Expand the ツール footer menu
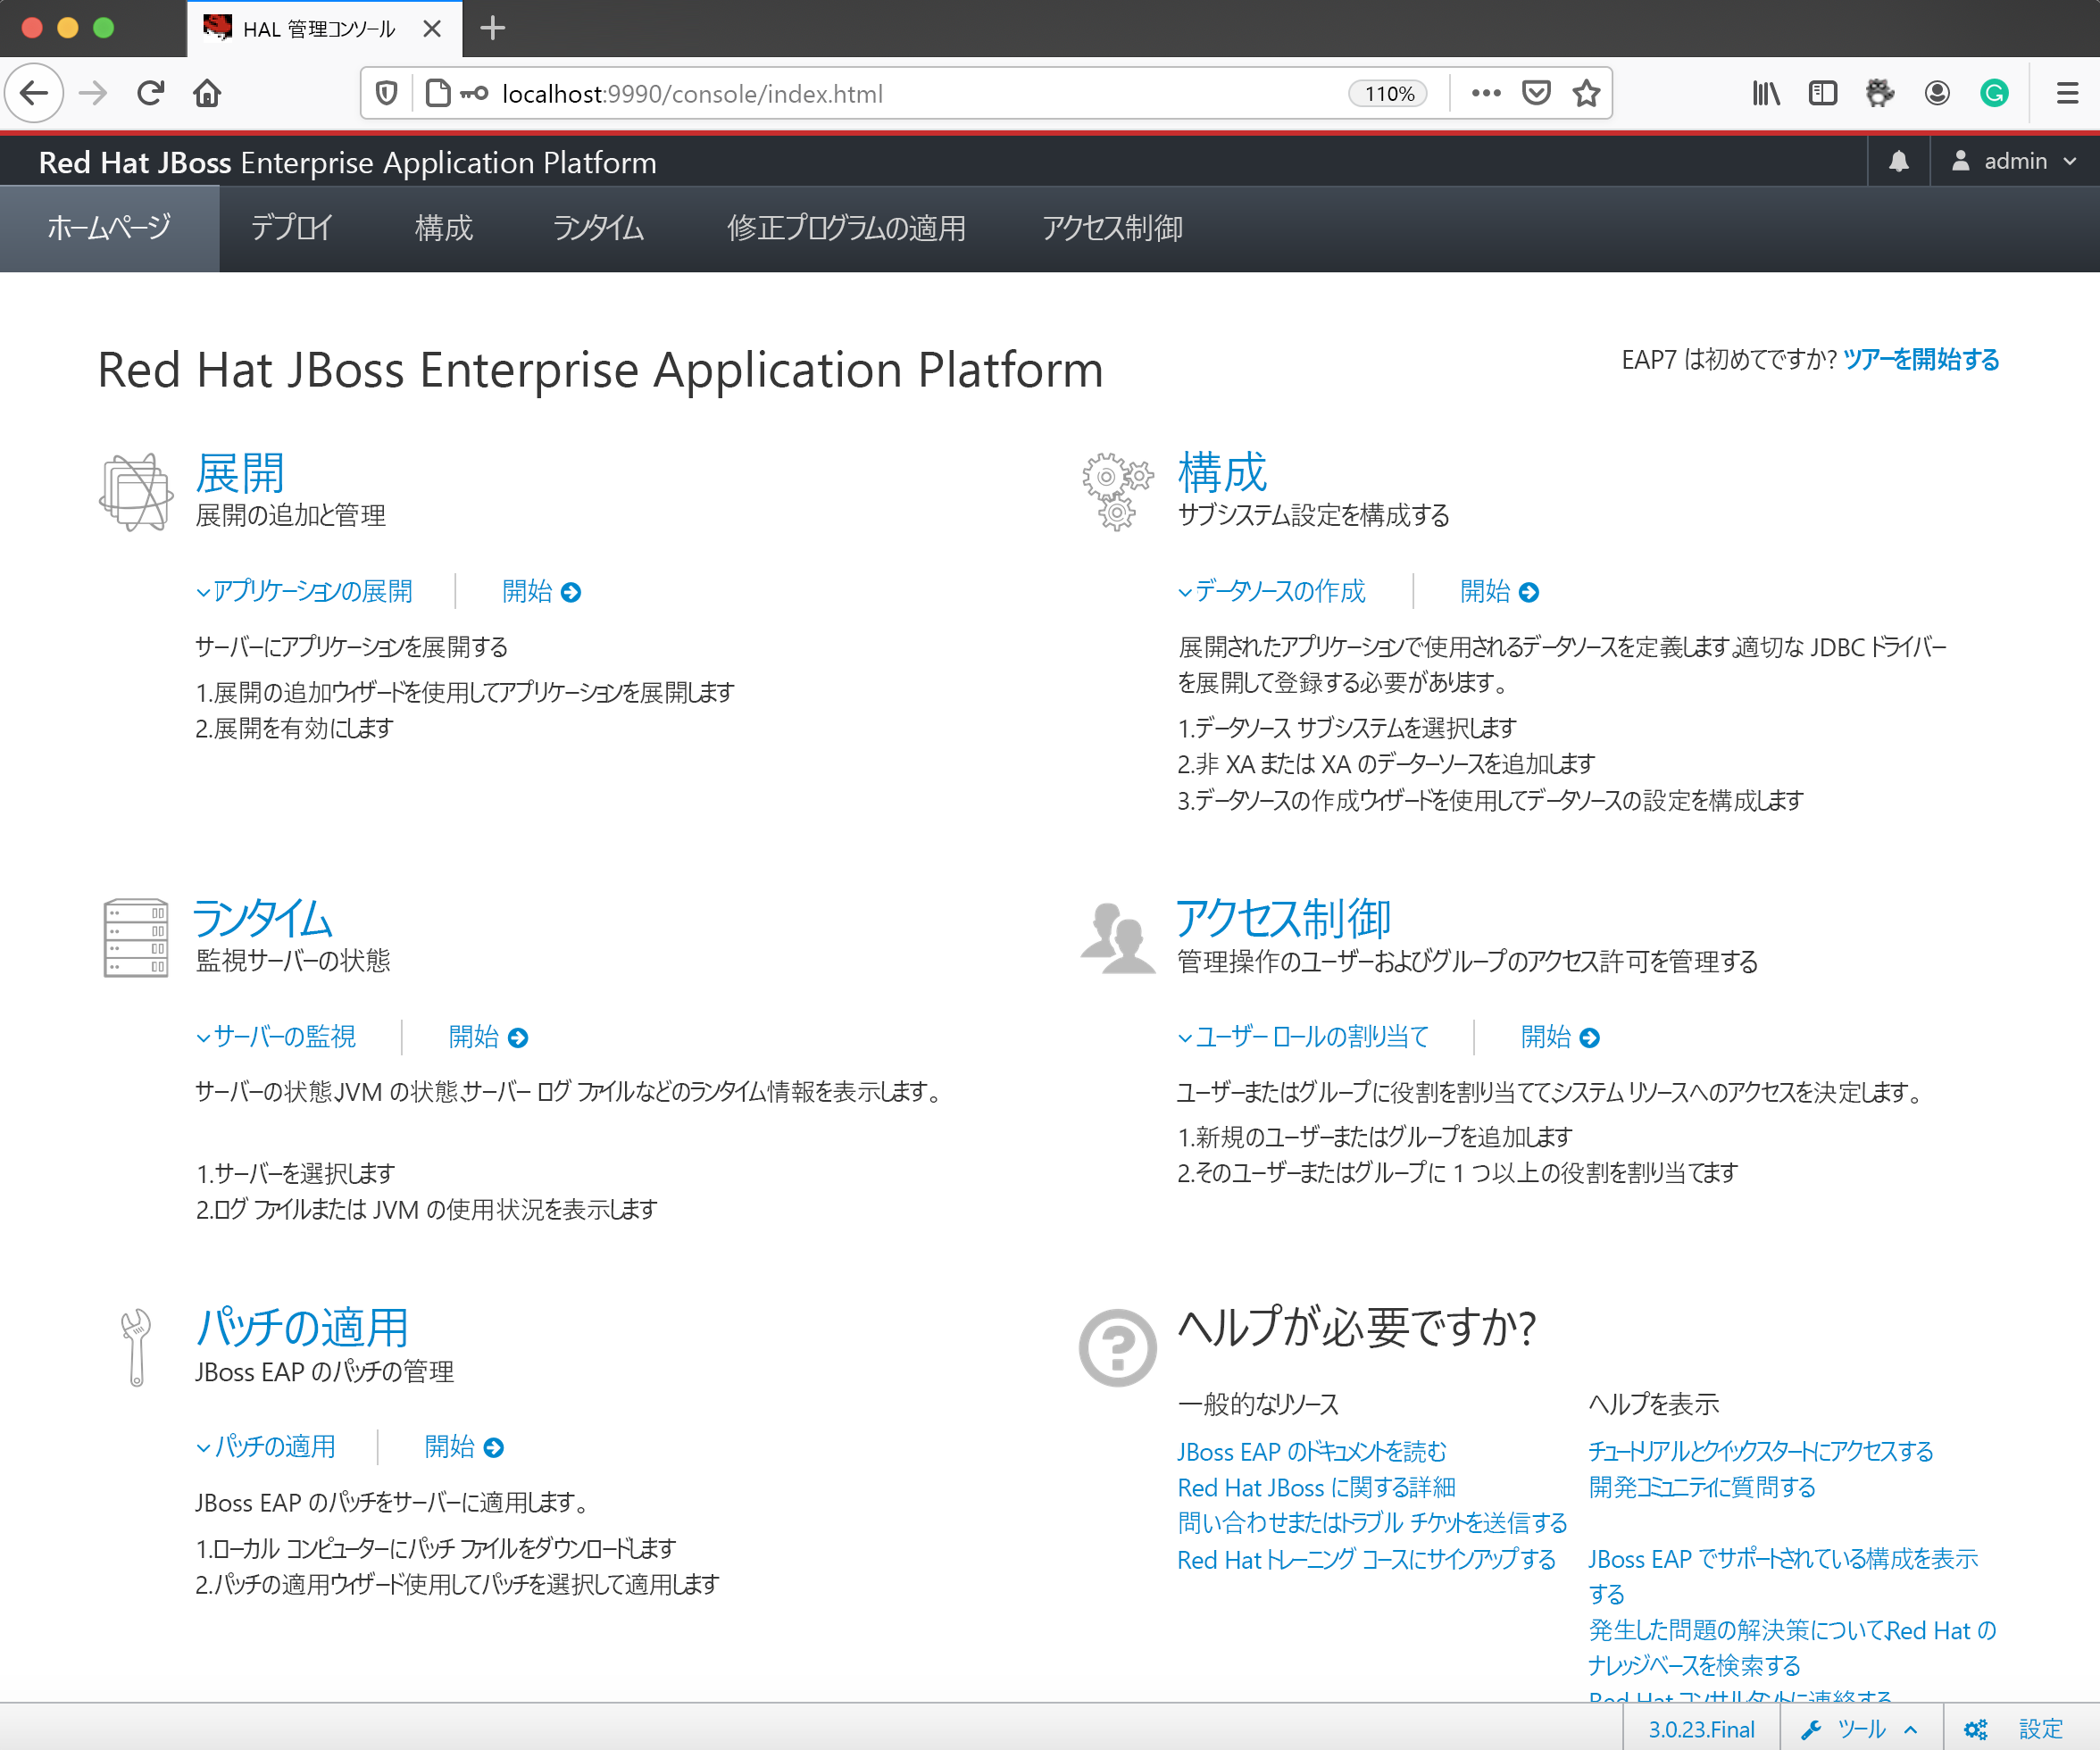This screenshot has height=1750, width=2100. (x=1859, y=1729)
